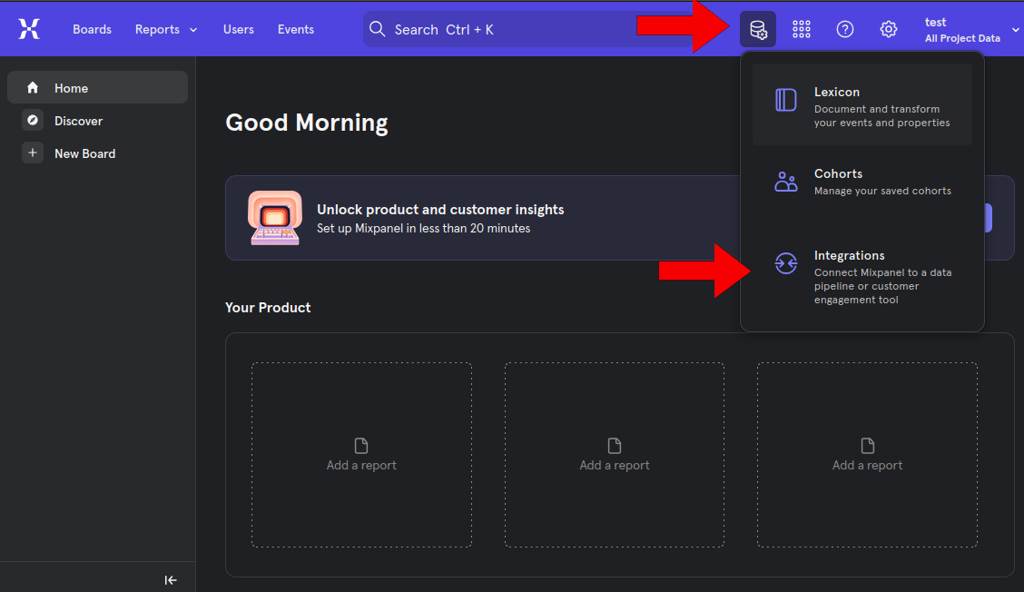Collapse the sidebar with arrow icon
Viewport: 1024px width, 592px height.
pos(170,580)
